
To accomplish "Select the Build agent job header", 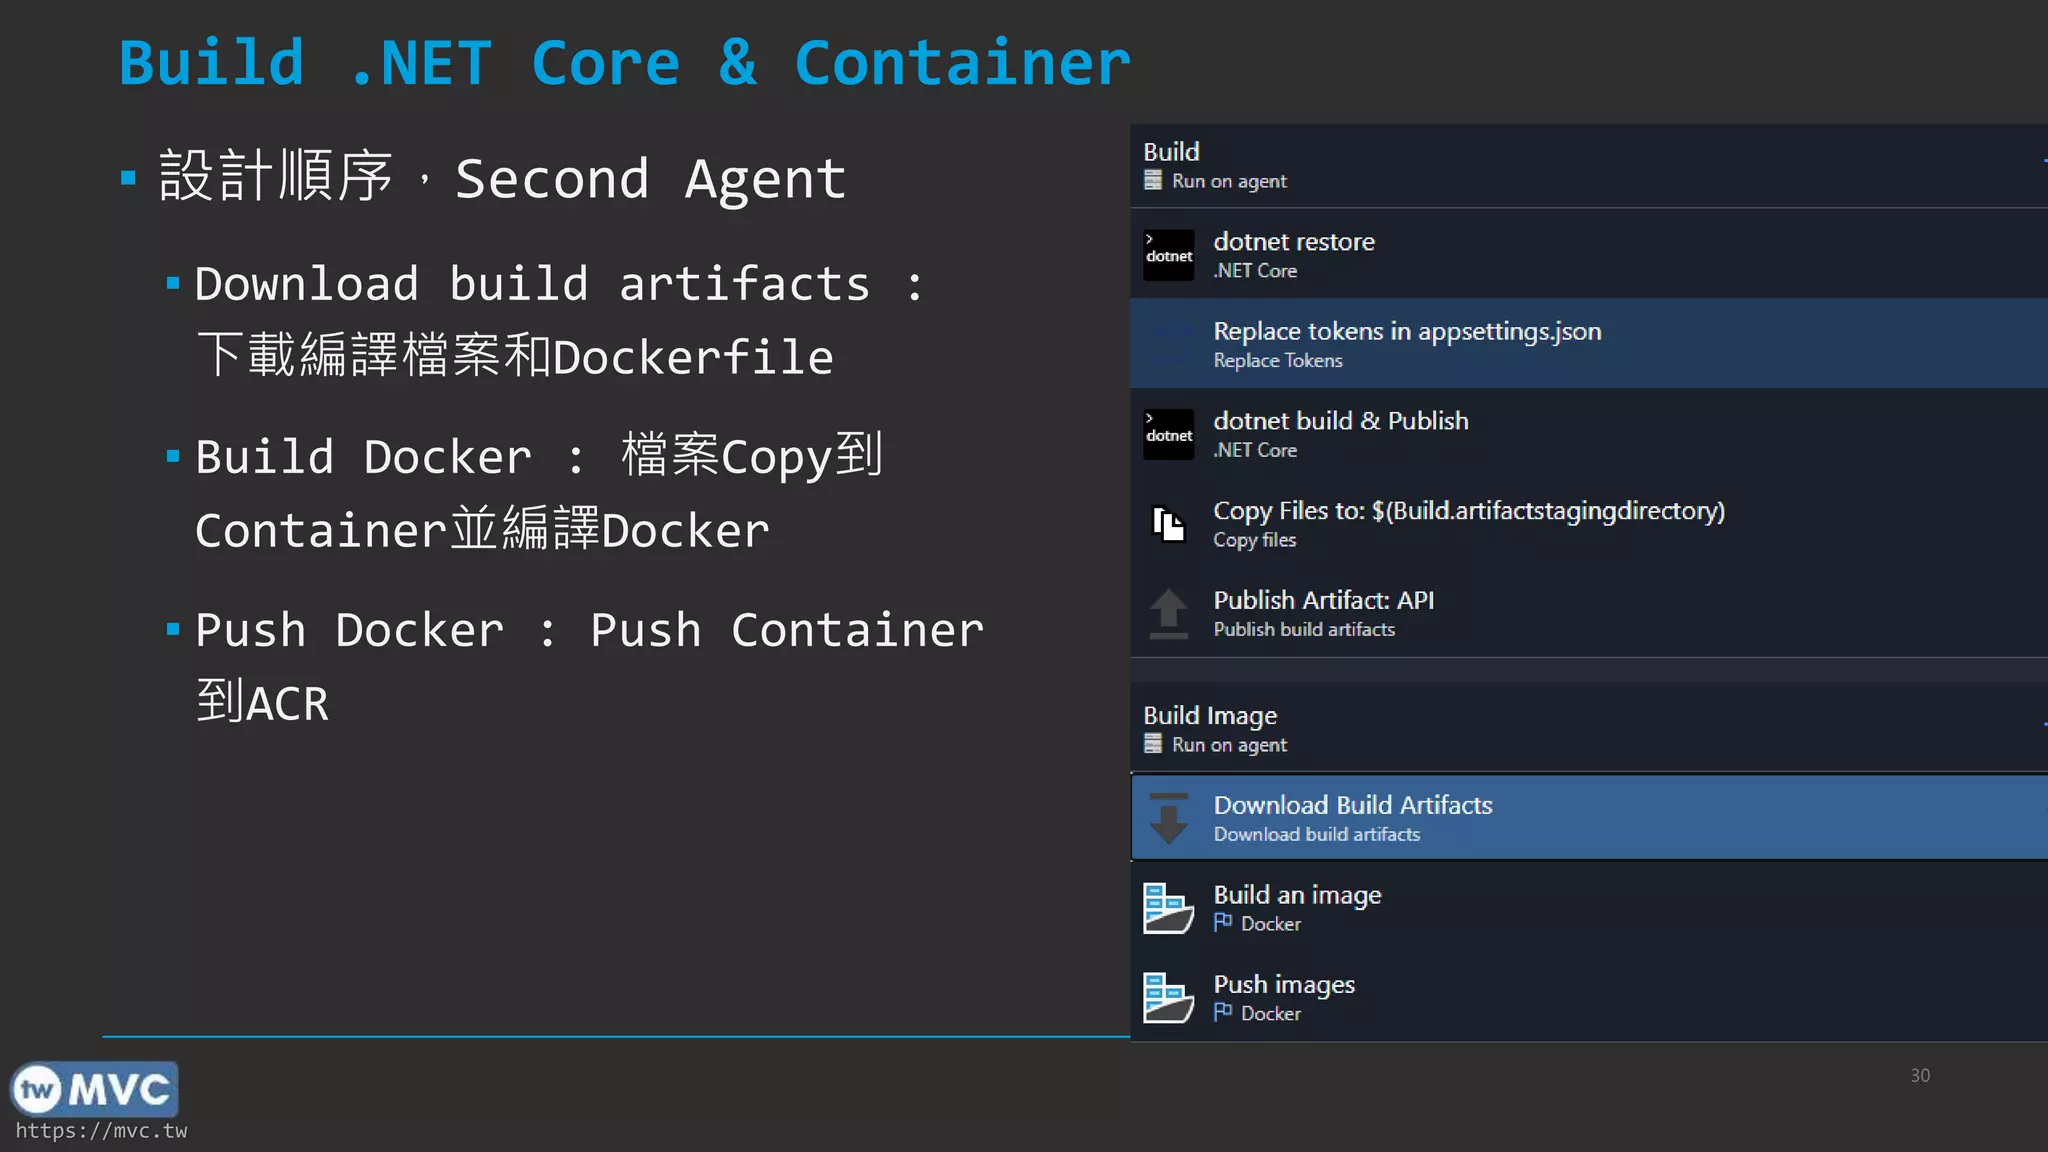I will click(1589, 166).
